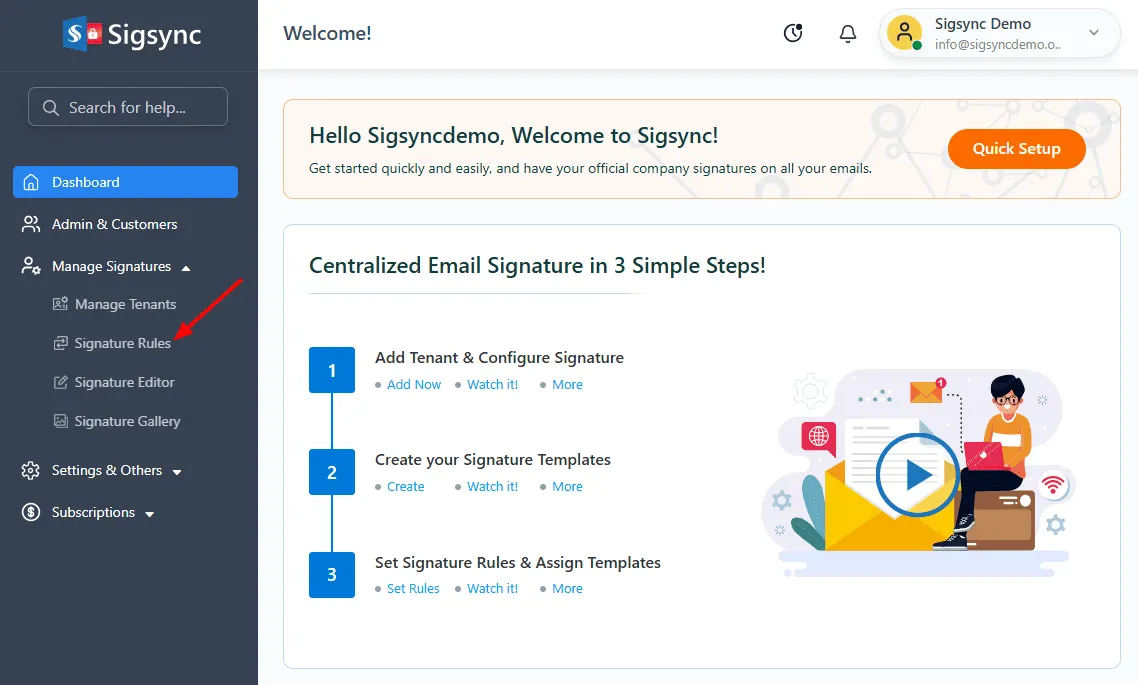Click the user avatar icon

(x=904, y=33)
